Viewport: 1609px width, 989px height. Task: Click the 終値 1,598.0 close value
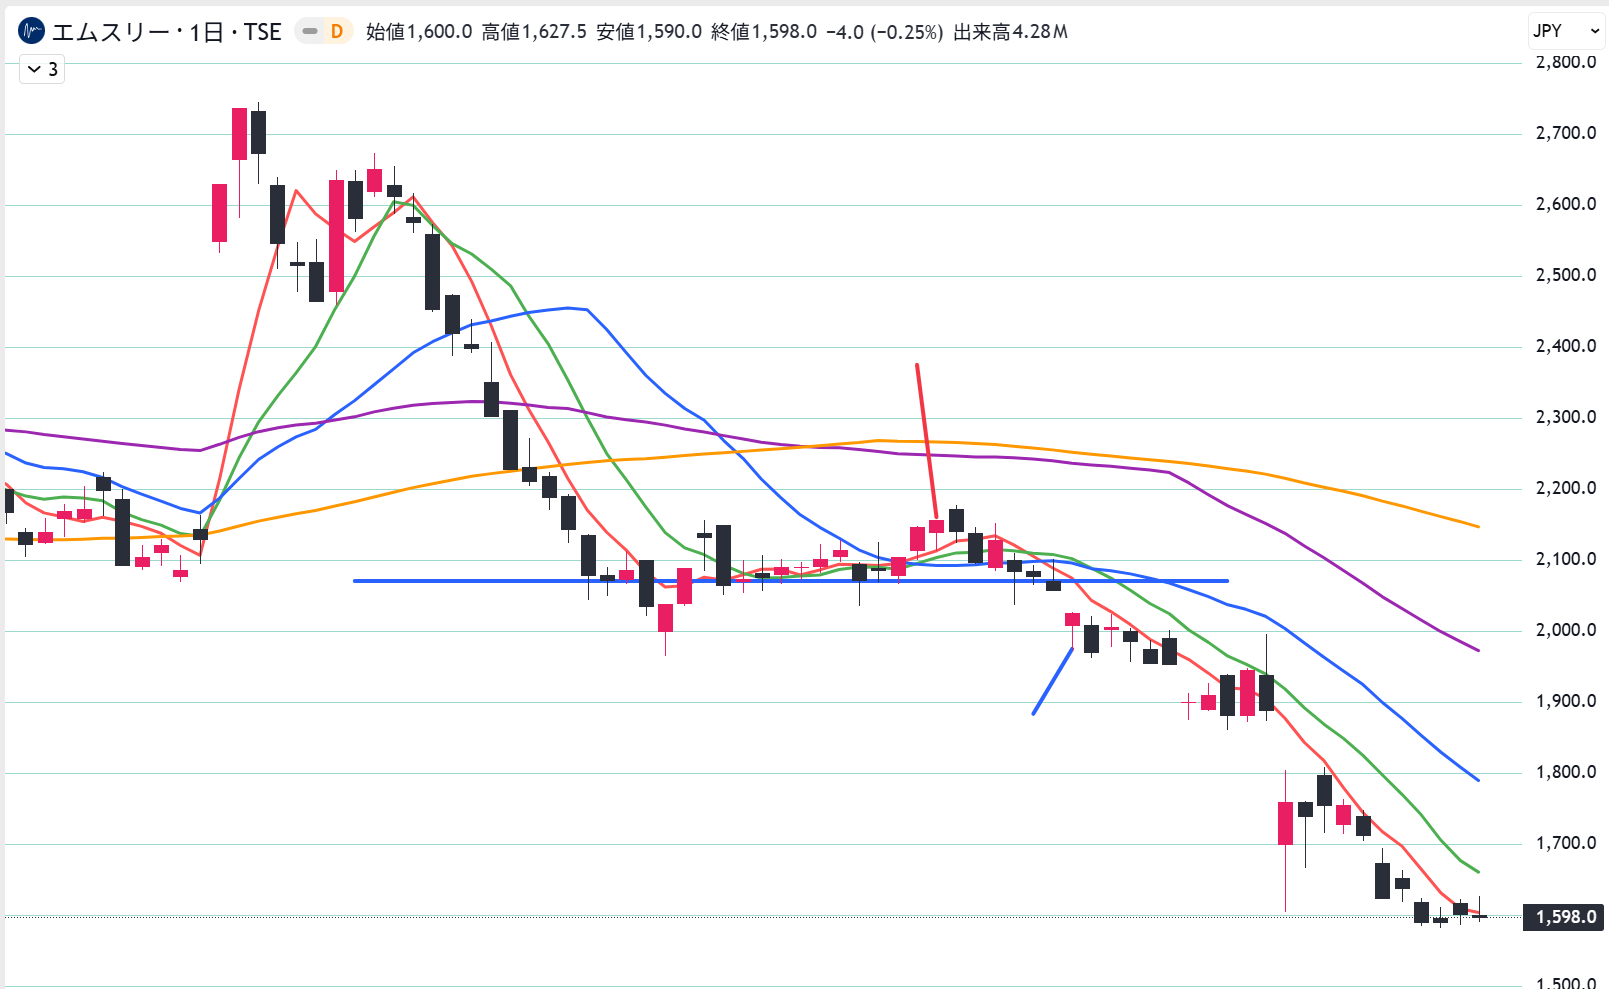(763, 32)
